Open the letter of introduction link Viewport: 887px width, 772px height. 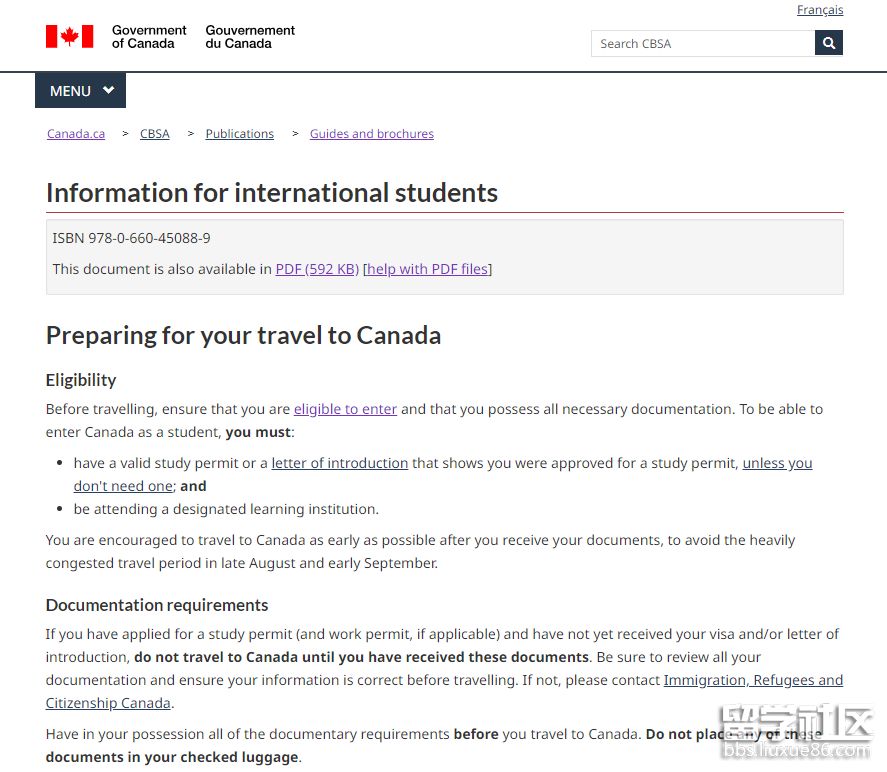pyautogui.click(x=340, y=463)
